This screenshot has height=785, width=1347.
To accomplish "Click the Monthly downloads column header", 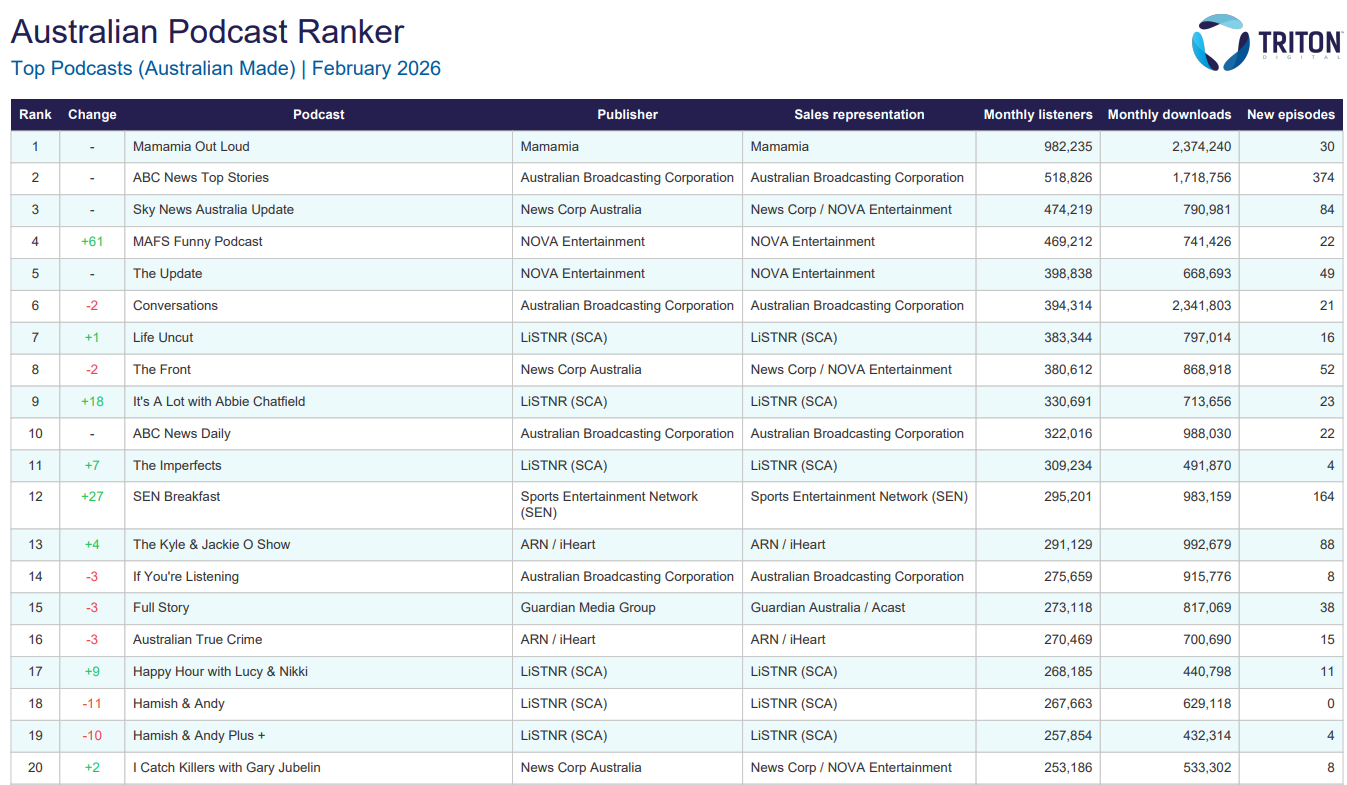I will click(1169, 115).
